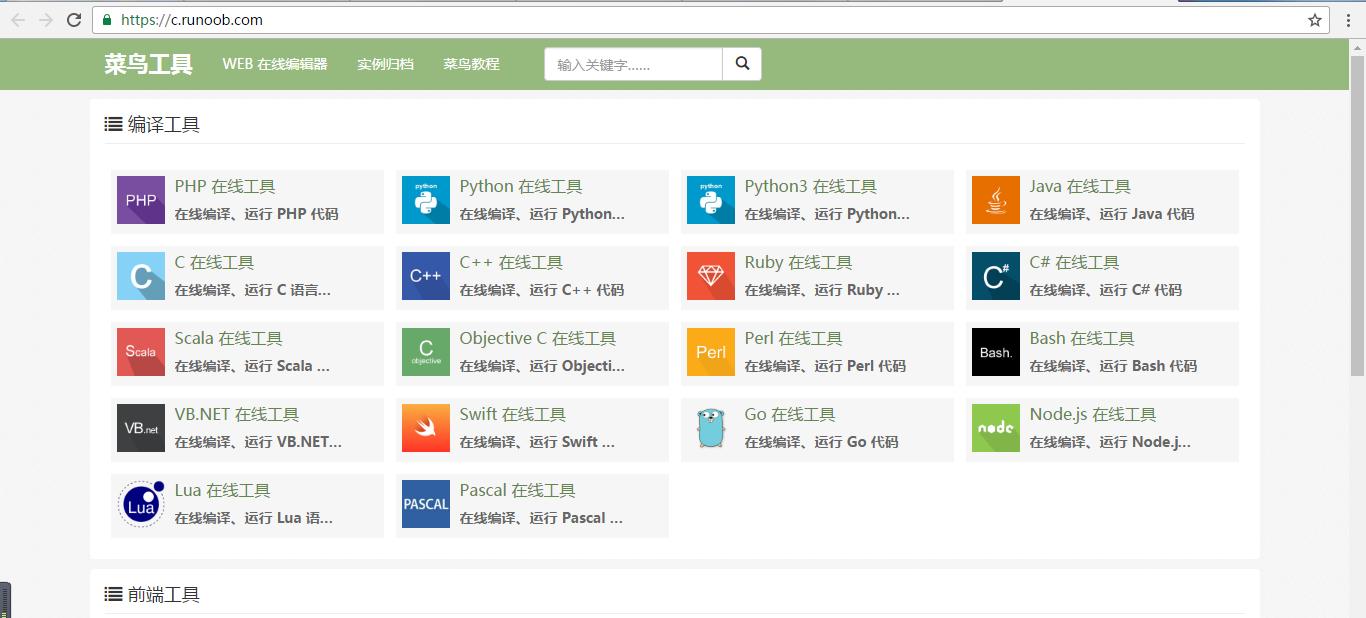Click the text 在线编译、运行 C# 代码
The width and height of the screenshot is (1366, 618).
coord(1106,290)
